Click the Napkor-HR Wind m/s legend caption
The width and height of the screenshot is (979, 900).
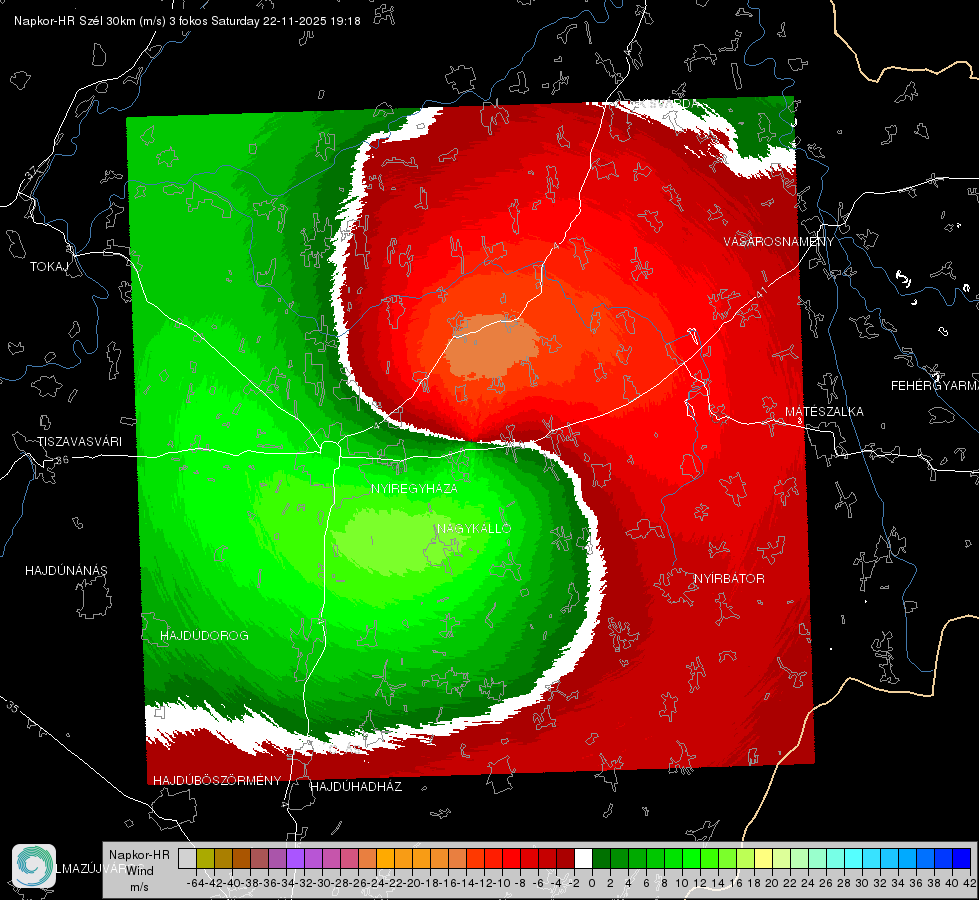pos(139,871)
